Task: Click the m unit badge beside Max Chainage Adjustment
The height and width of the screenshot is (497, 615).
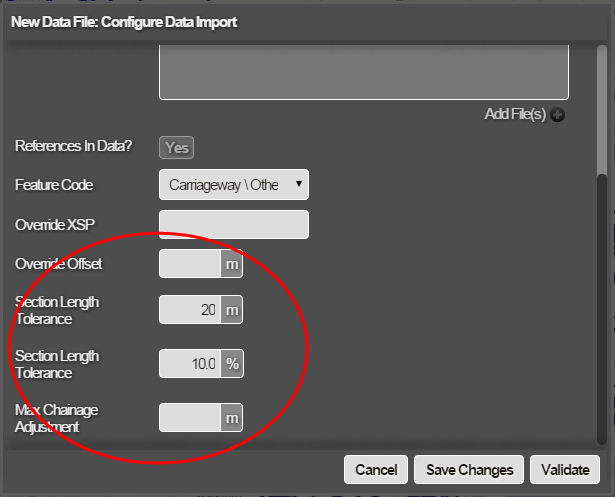Action: (231, 417)
